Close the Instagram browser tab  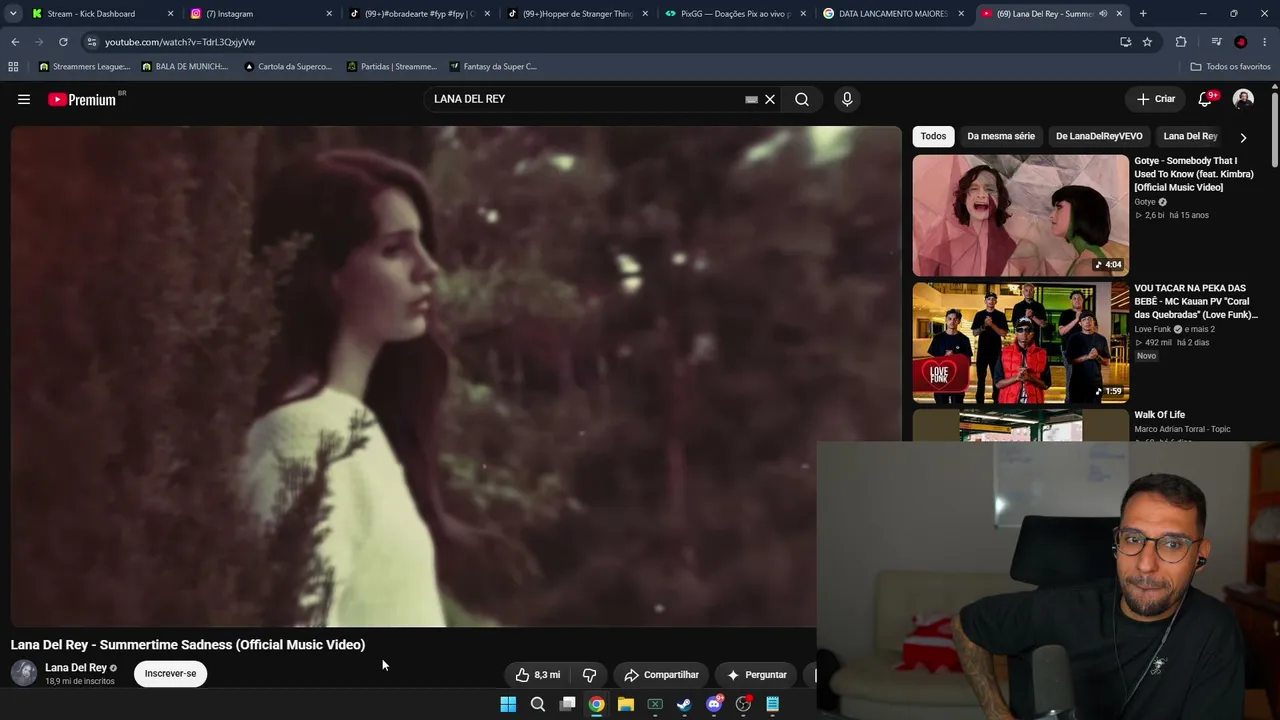coord(329,14)
